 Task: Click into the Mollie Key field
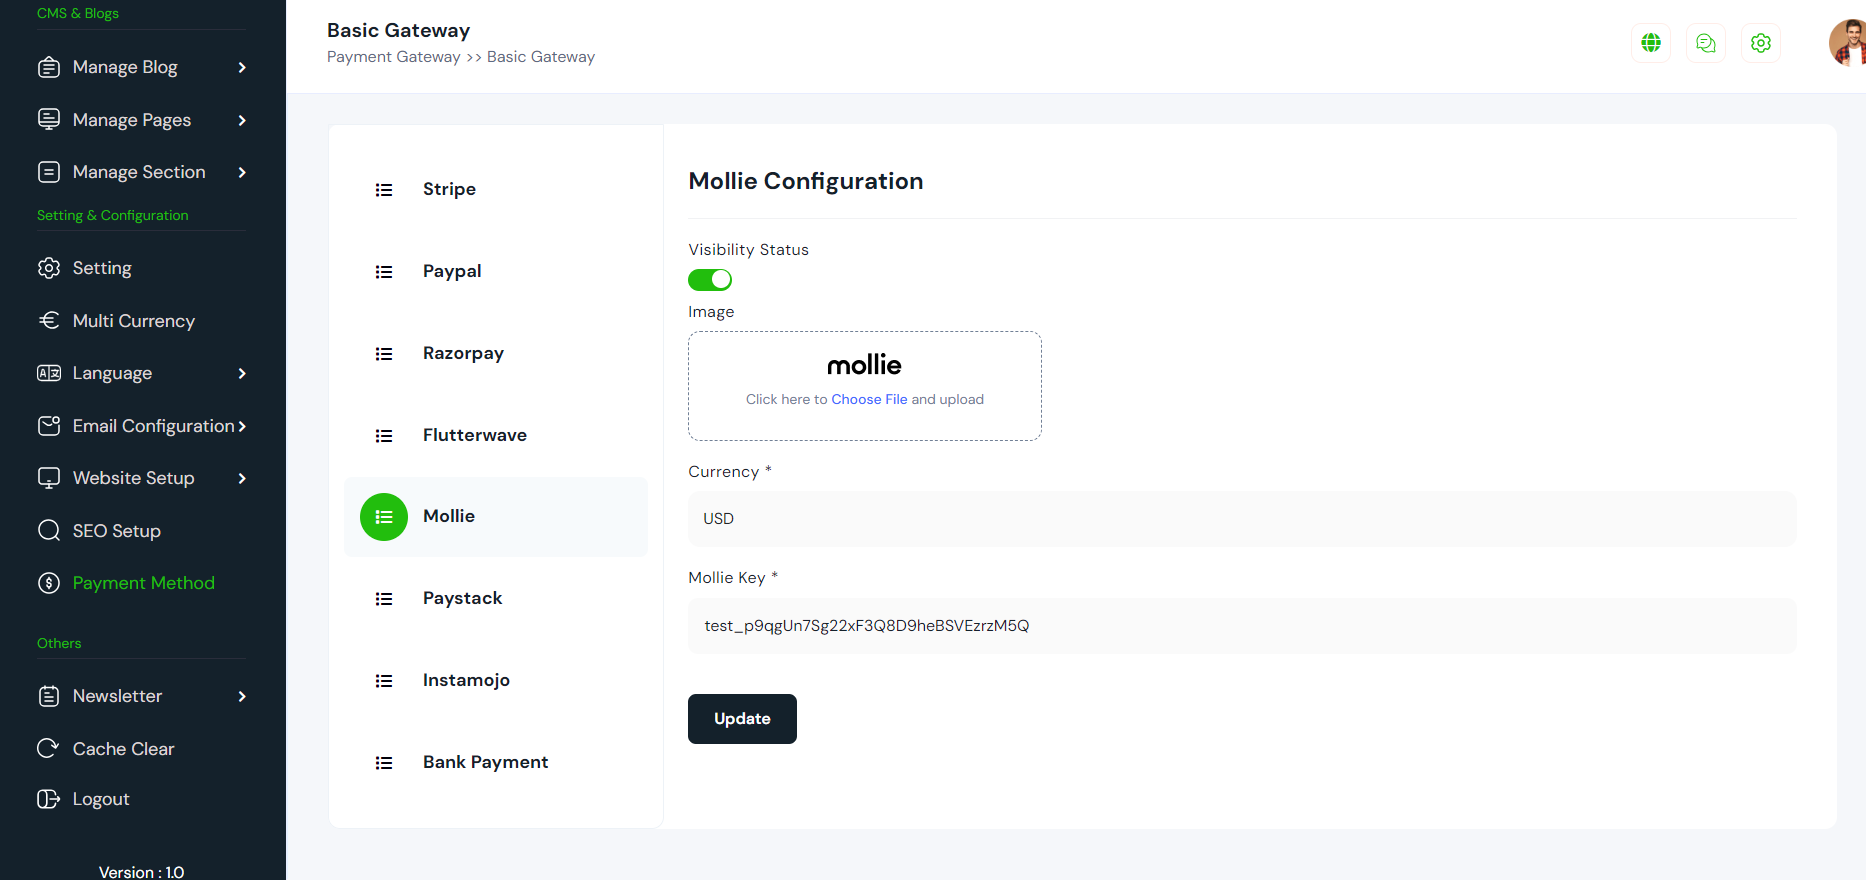click(x=1241, y=626)
